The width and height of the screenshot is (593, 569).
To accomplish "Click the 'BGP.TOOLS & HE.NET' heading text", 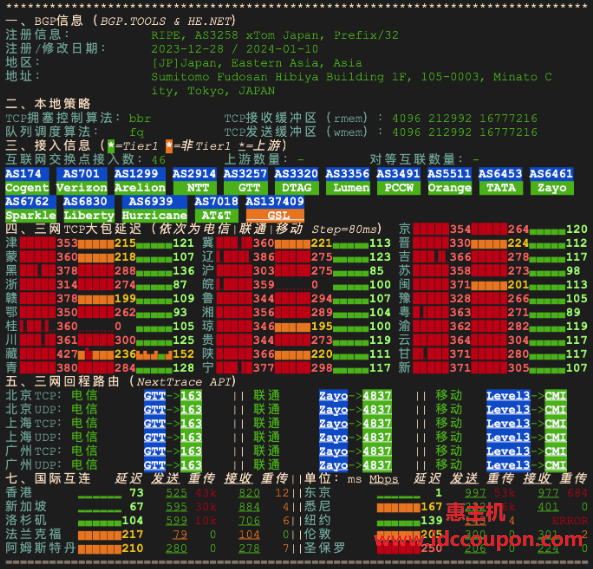I will click(x=165, y=21).
